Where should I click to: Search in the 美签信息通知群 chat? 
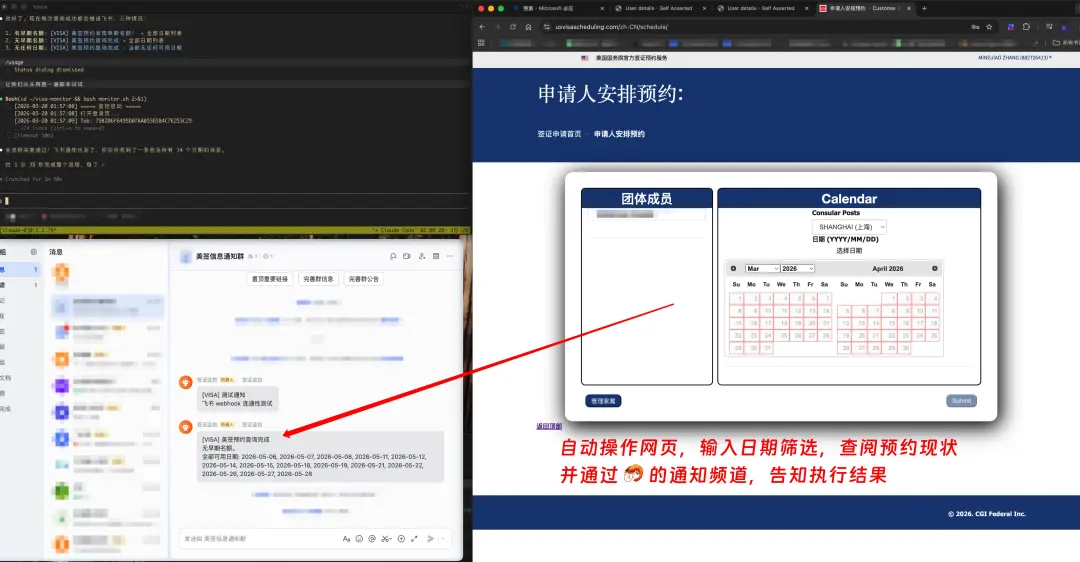click(393, 256)
